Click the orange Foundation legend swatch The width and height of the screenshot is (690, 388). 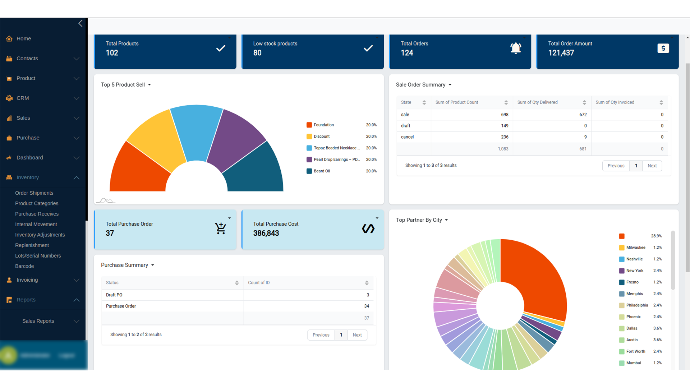click(x=309, y=125)
